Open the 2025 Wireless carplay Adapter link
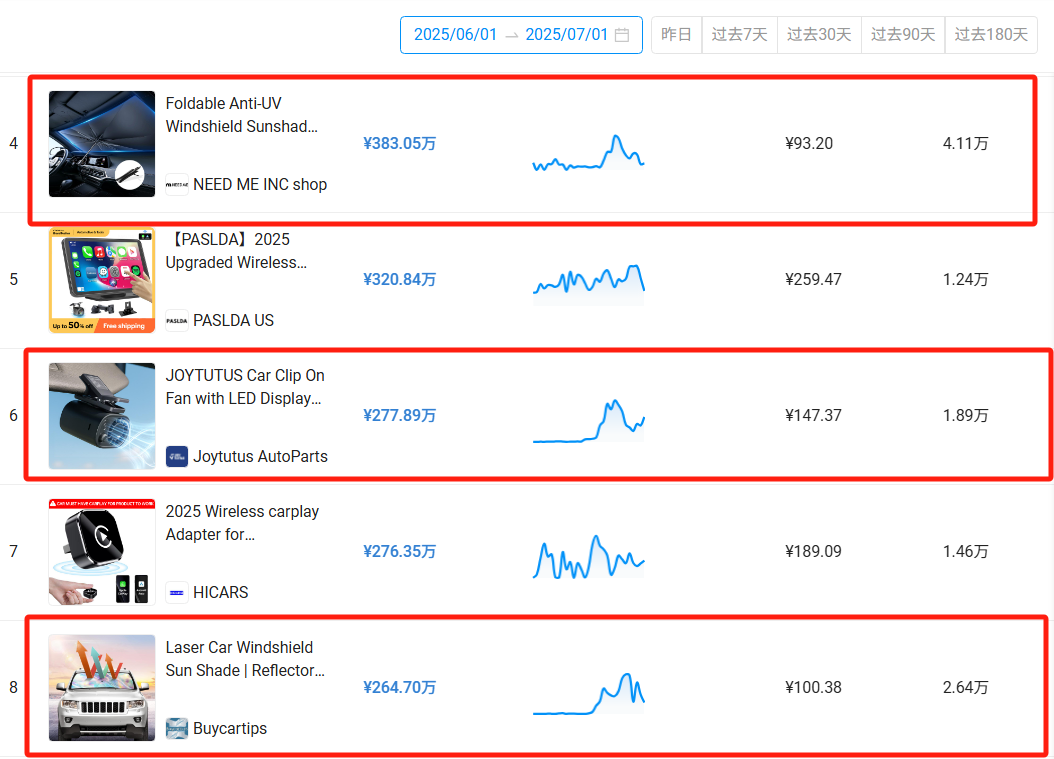The height and width of the screenshot is (759, 1054). pyautogui.click(x=242, y=523)
